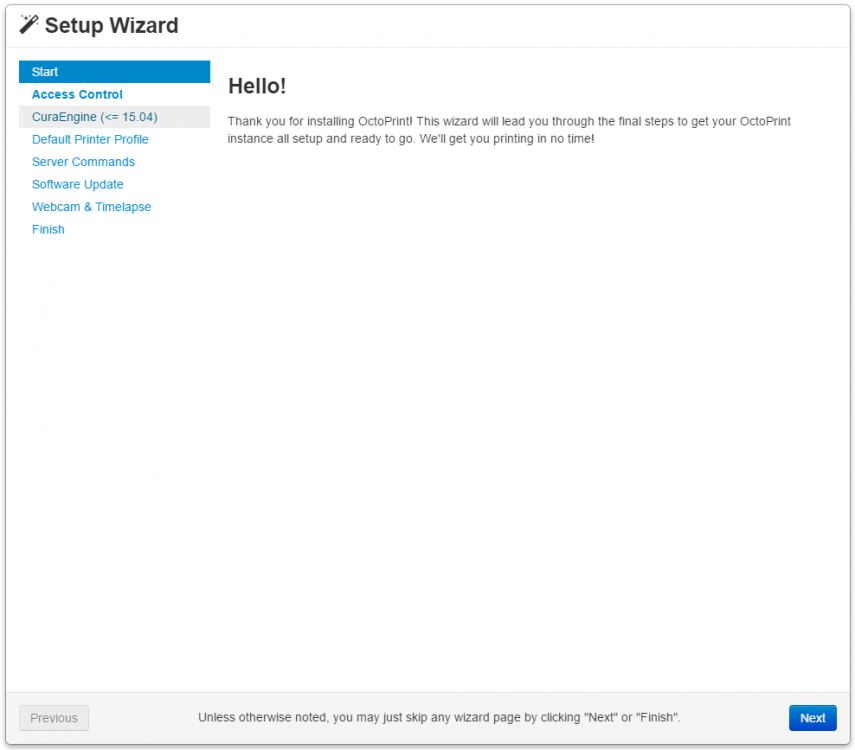This screenshot has height=750, width=855.
Task: Go to CuraEngine (<= 15.04) step
Action: pyautogui.click(x=115, y=117)
